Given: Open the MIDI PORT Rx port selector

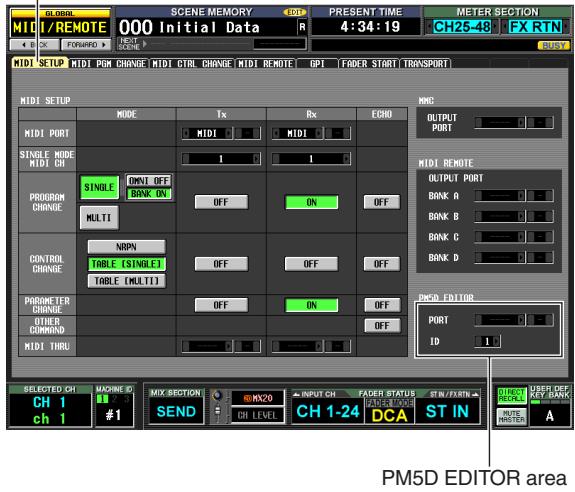Looking at the screenshot, I should (x=297, y=133).
